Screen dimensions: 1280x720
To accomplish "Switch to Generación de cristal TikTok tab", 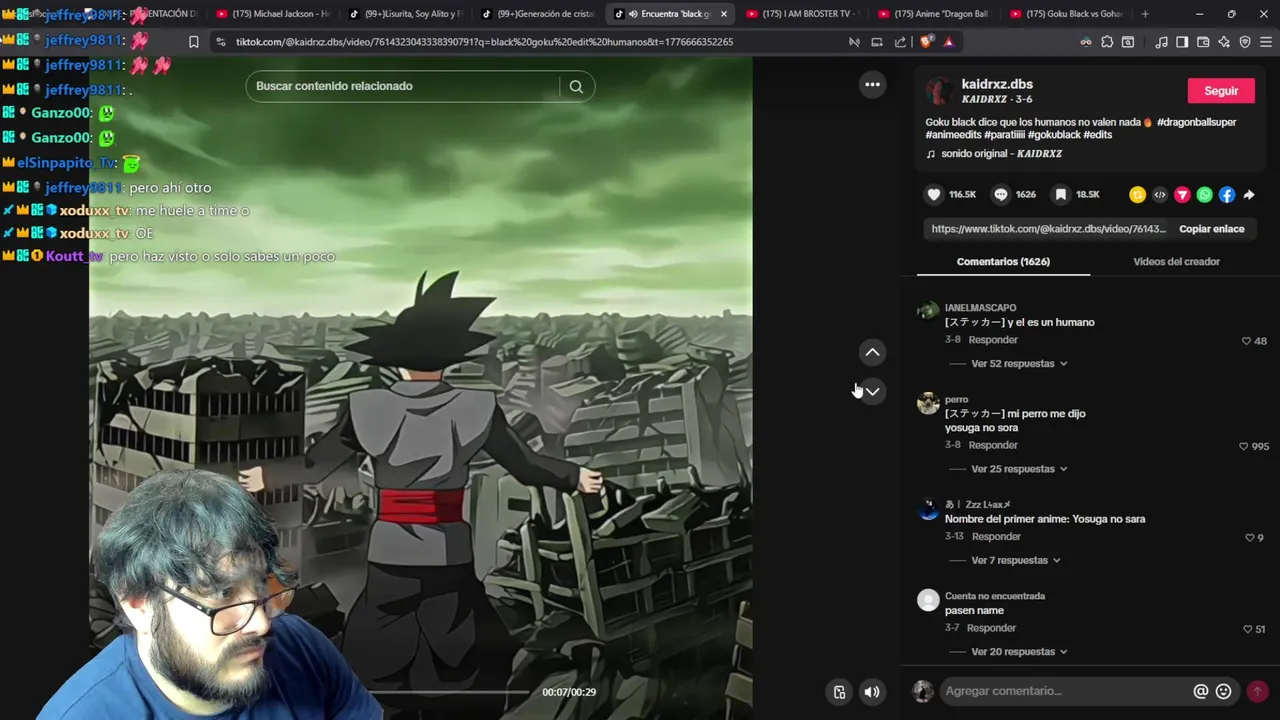I will click(x=538, y=14).
